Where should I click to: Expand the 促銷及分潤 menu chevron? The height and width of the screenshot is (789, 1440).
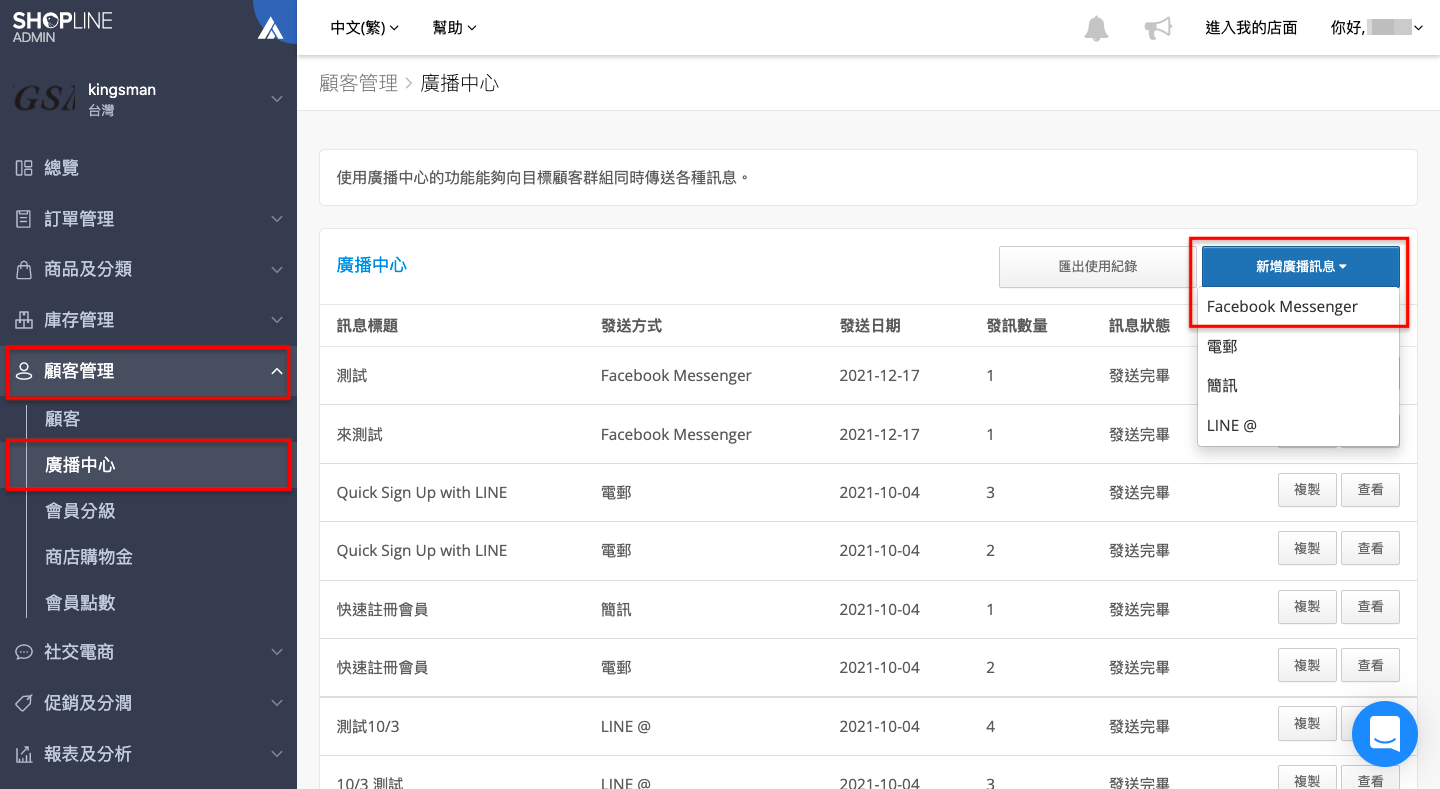tap(277, 703)
